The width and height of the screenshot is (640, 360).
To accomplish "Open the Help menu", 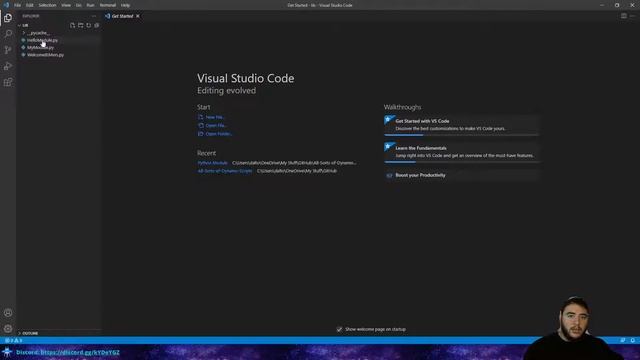I will pyautogui.click(x=125, y=5).
